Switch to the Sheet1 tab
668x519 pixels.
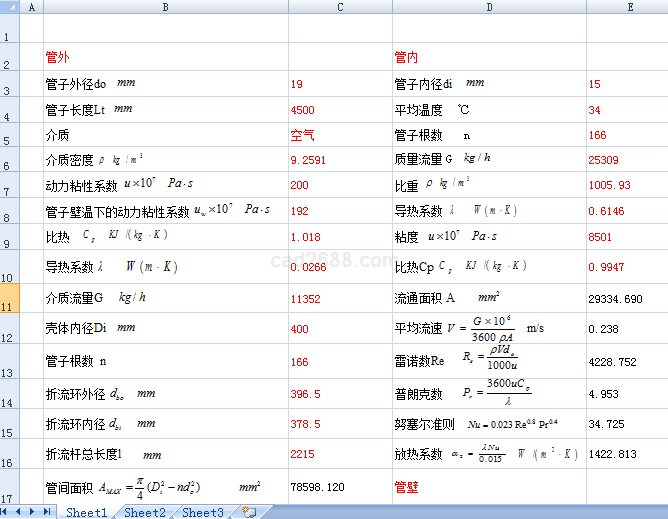point(86,512)
